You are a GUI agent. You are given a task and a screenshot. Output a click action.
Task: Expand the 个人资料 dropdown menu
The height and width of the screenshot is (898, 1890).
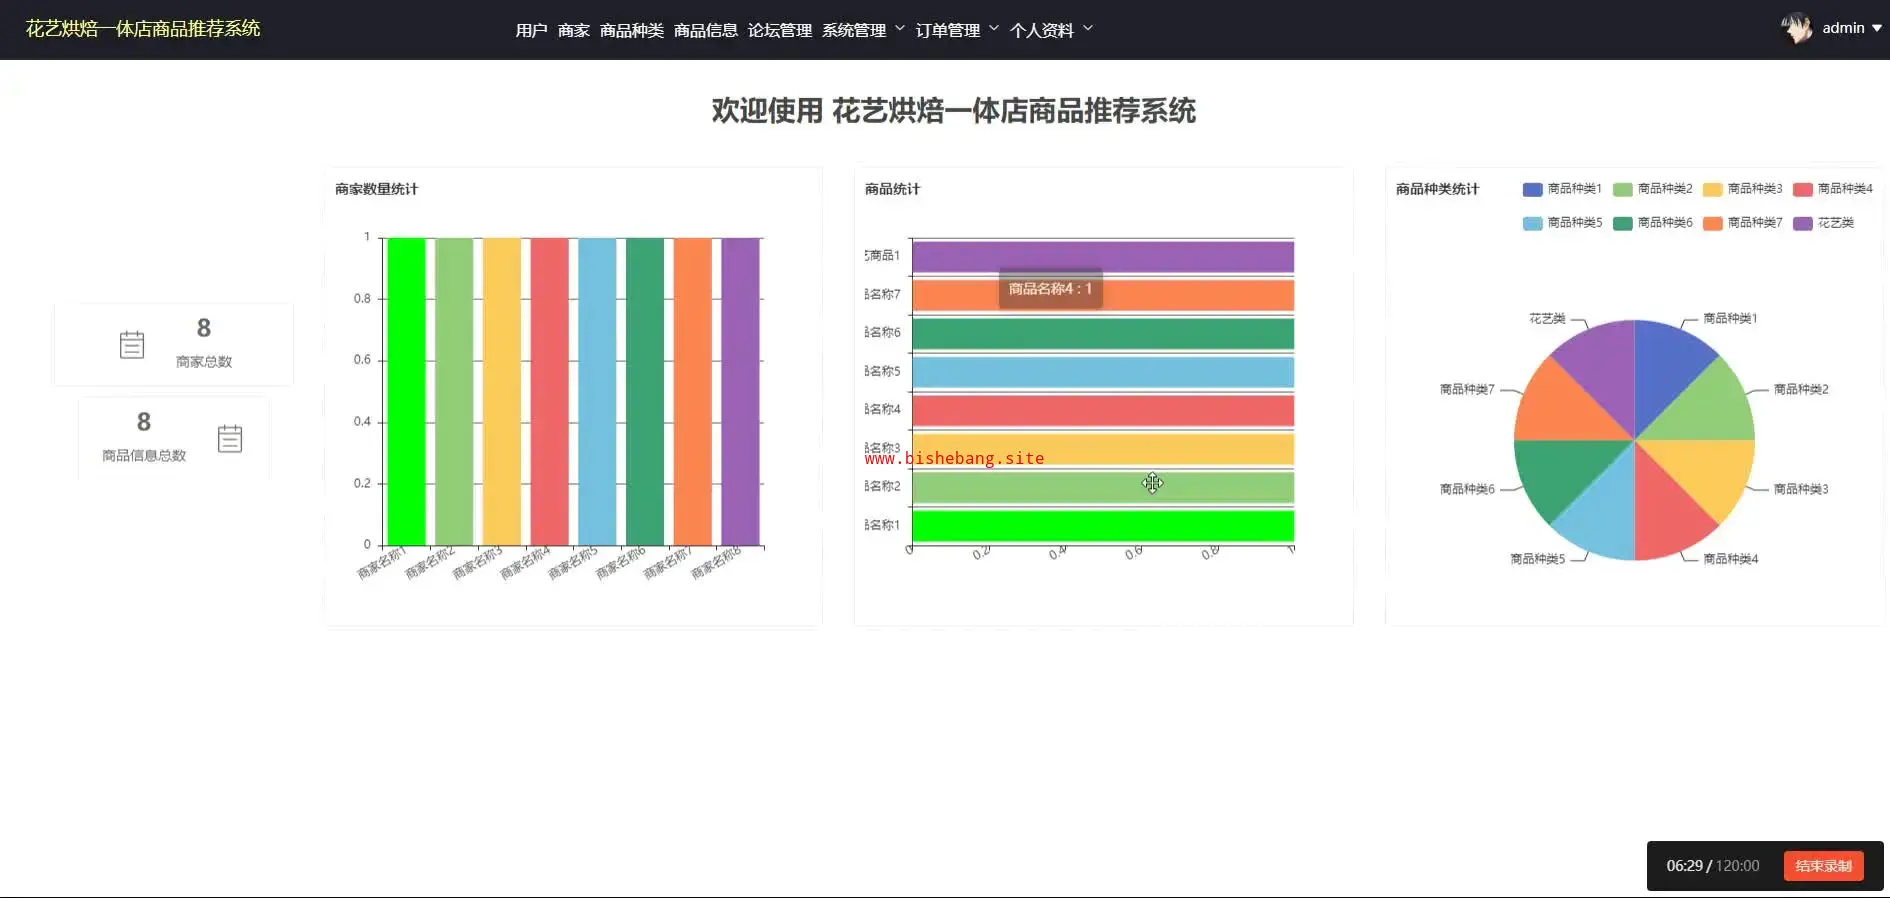pos(1051,30)
